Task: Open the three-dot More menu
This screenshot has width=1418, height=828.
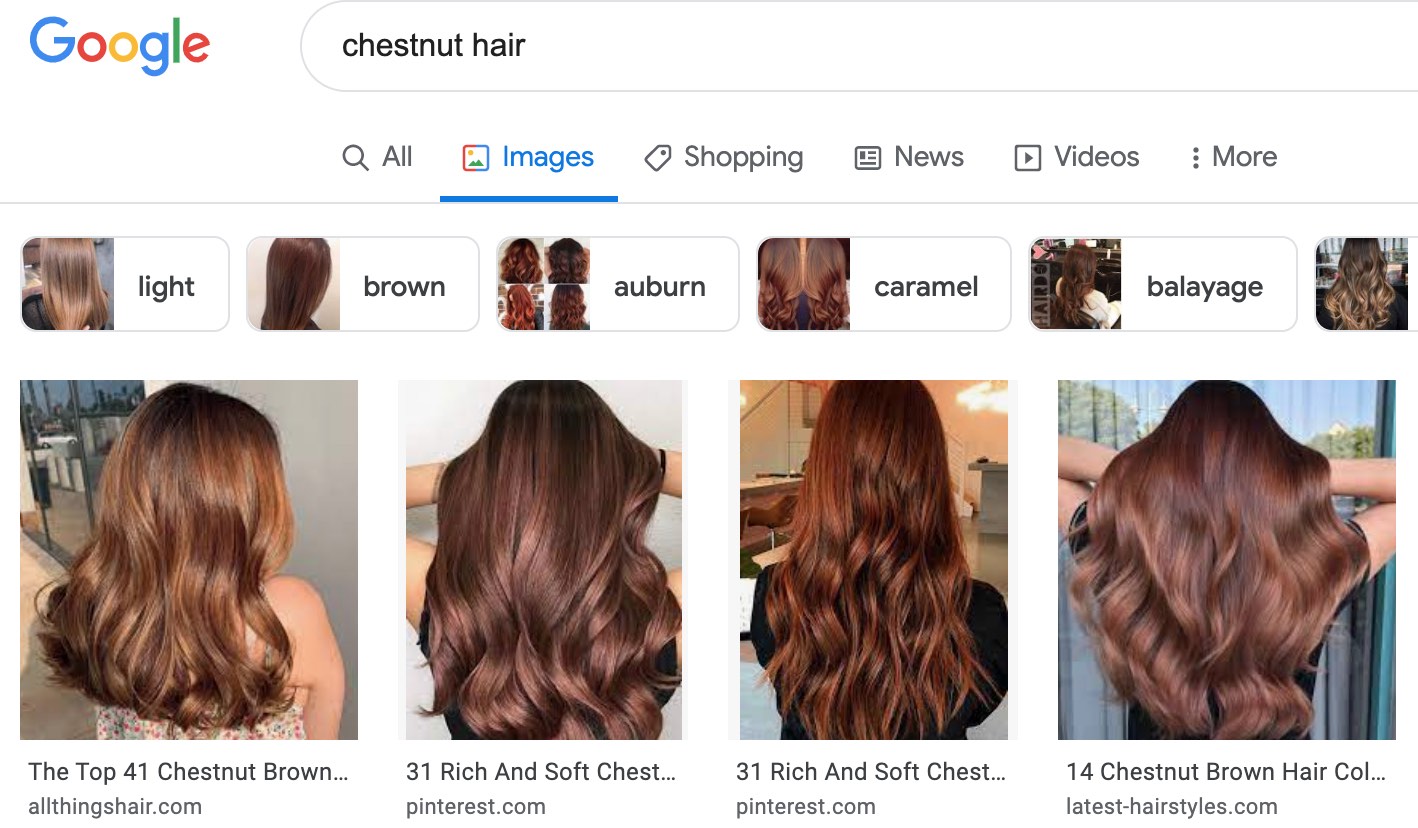Action: [x=1233, y=157]
